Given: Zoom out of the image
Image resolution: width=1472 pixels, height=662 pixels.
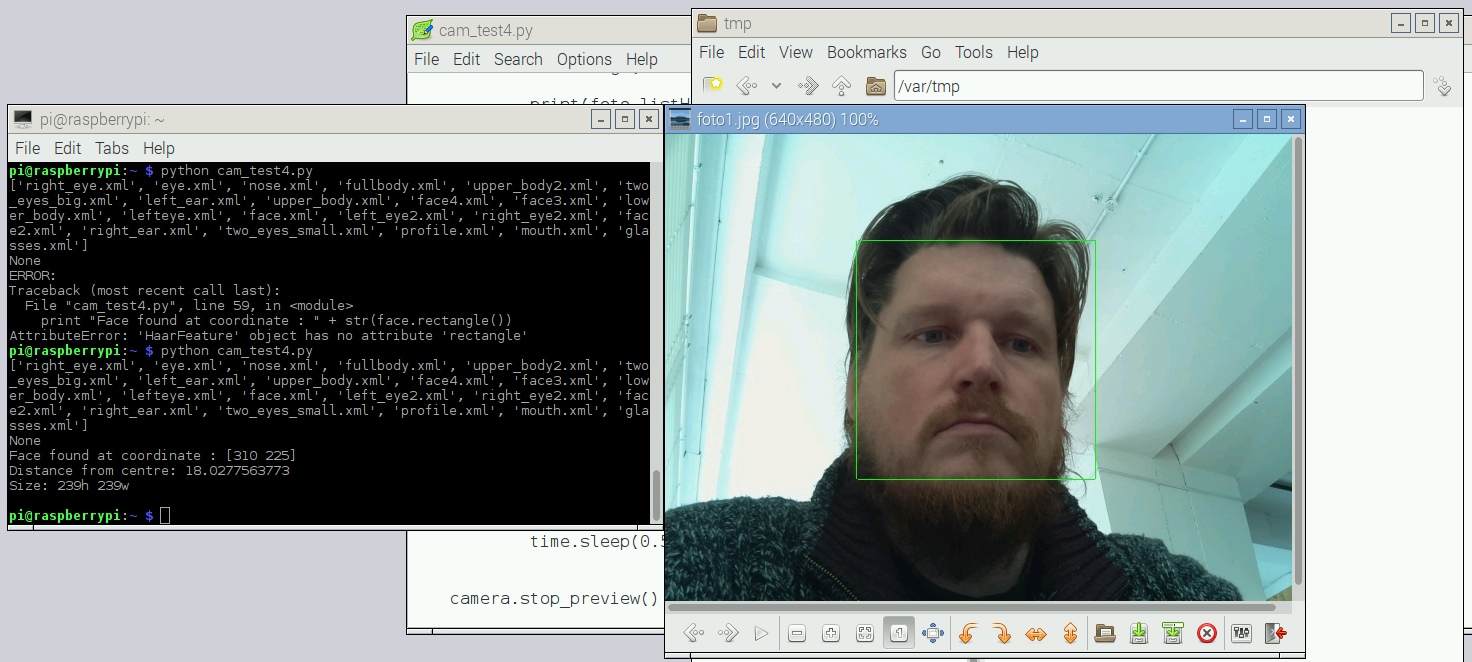Looking at the screenshot, I should (x=797, y=632).
